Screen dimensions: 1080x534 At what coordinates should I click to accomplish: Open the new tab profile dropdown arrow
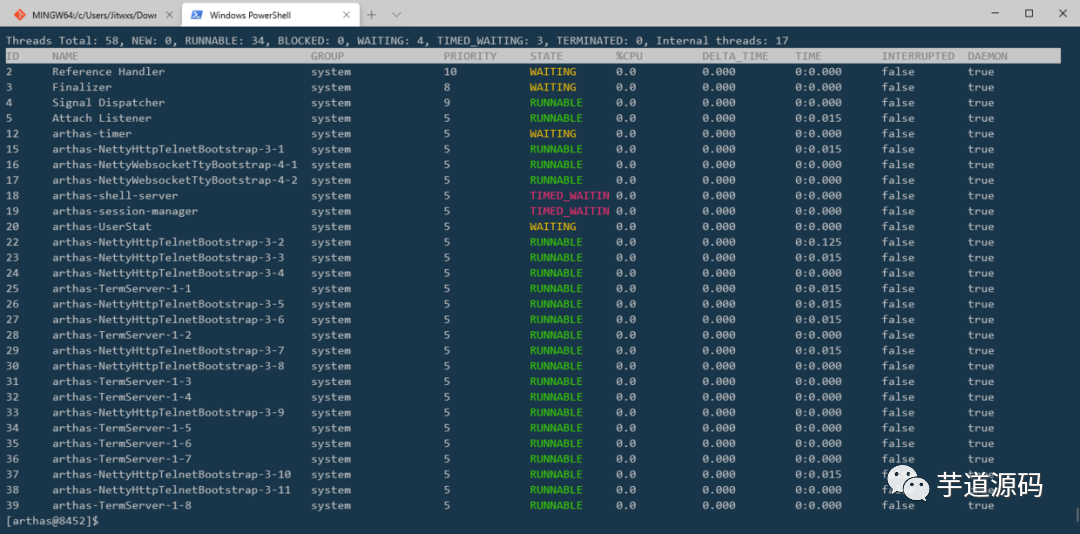[396, 14]
